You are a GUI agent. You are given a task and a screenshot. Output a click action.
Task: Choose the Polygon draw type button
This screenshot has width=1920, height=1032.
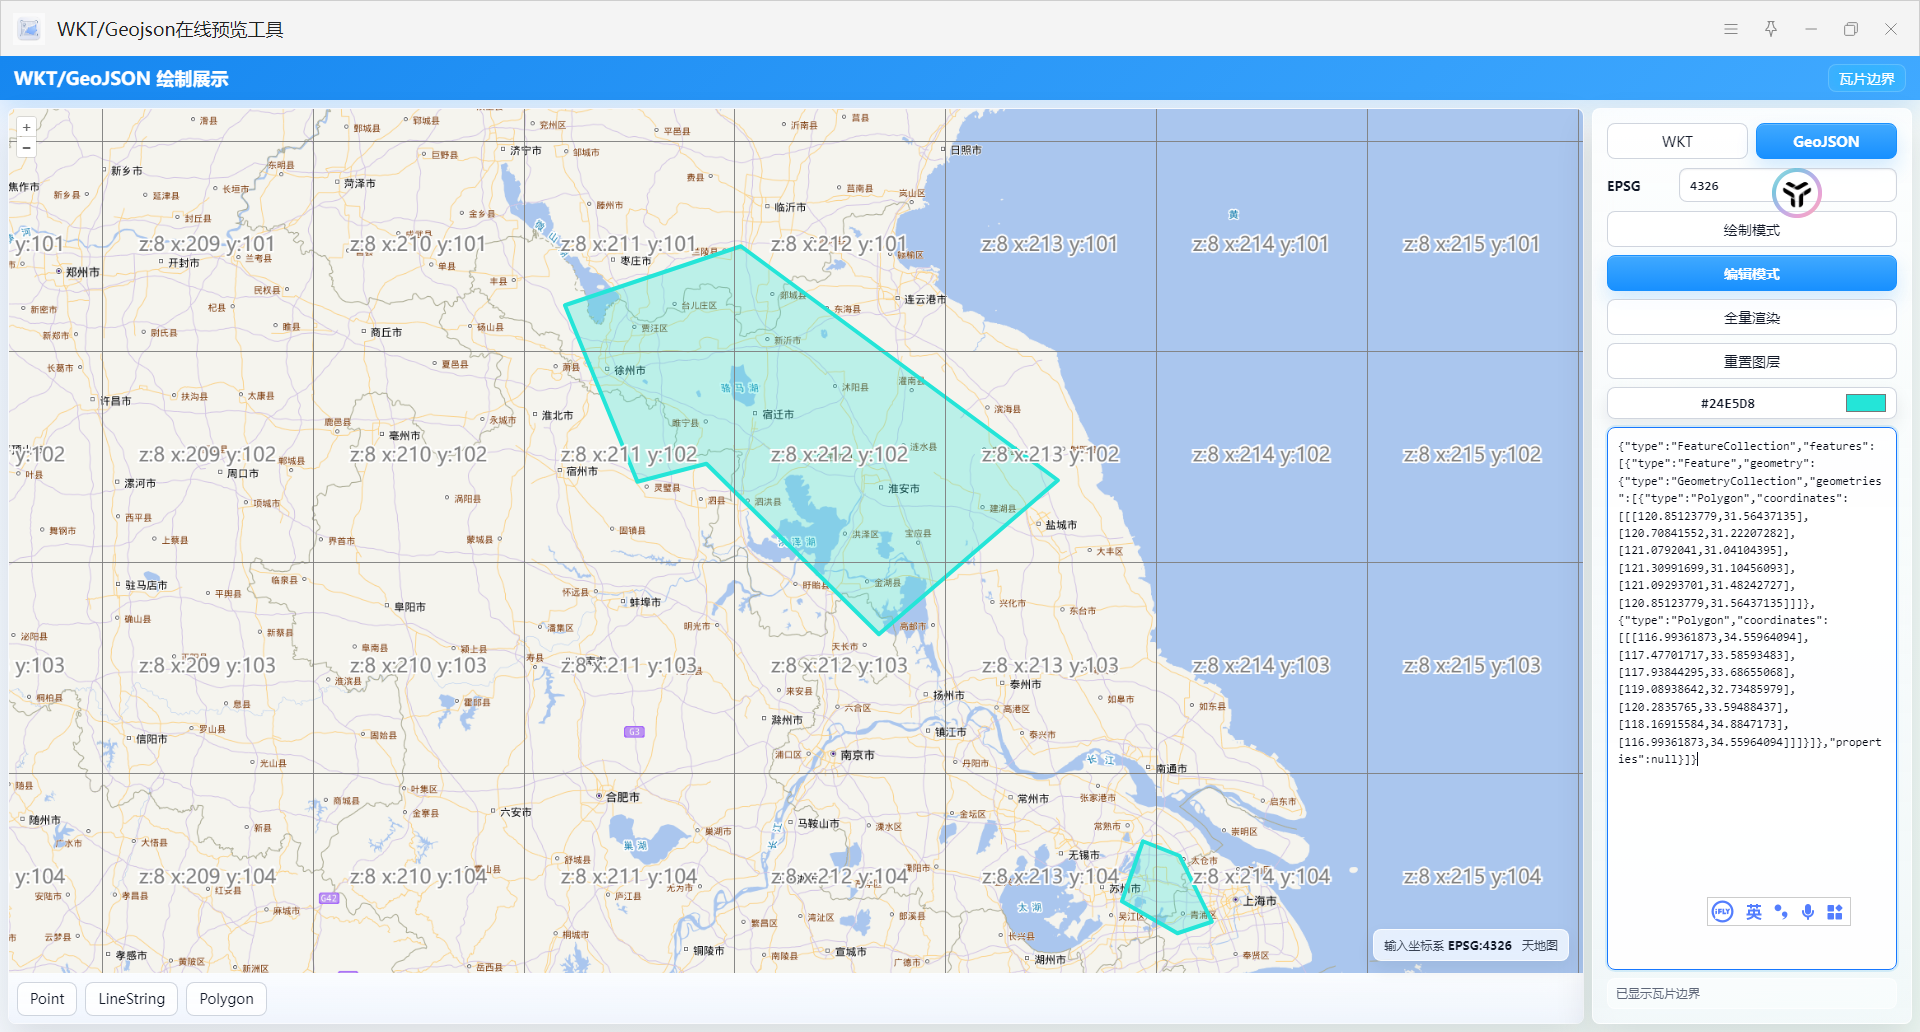pyautogui.click(x=226, y=999)
